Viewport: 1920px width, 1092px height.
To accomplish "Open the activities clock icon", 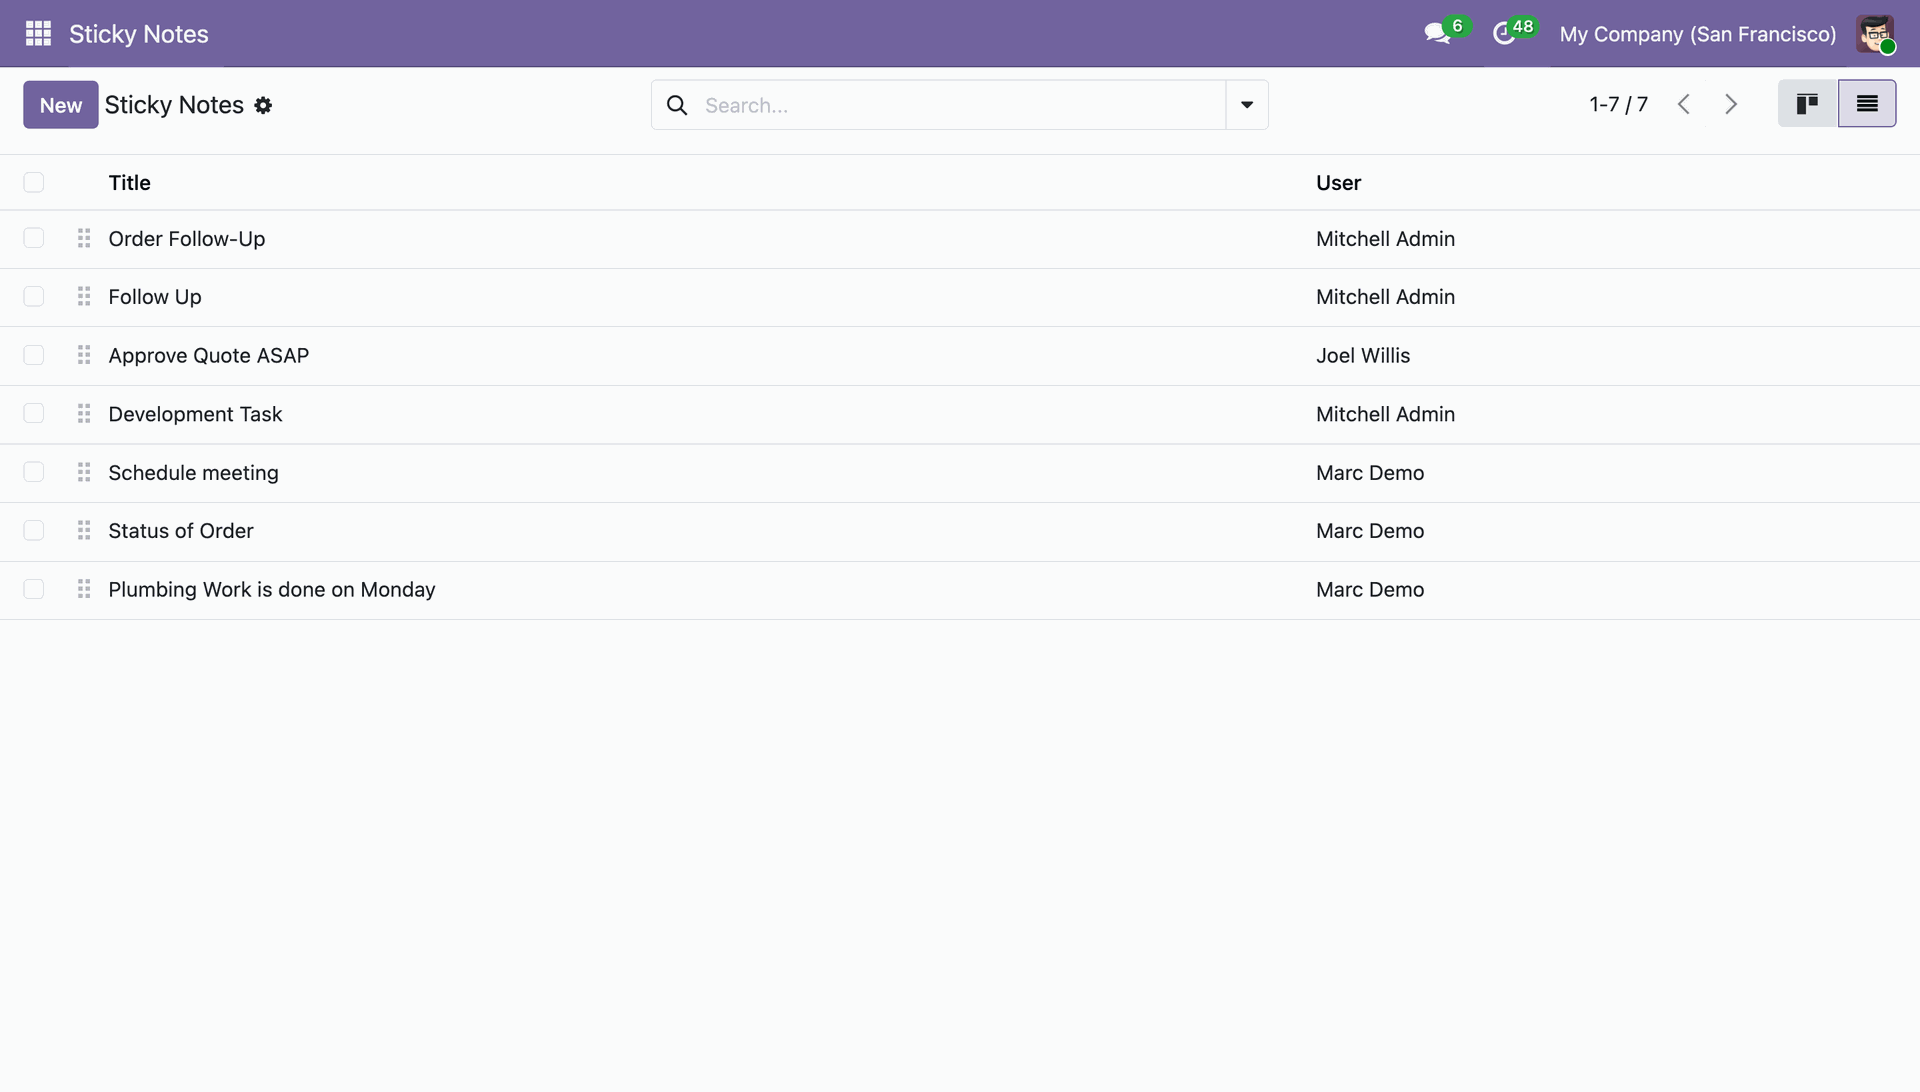I will tap(1504, 34).
